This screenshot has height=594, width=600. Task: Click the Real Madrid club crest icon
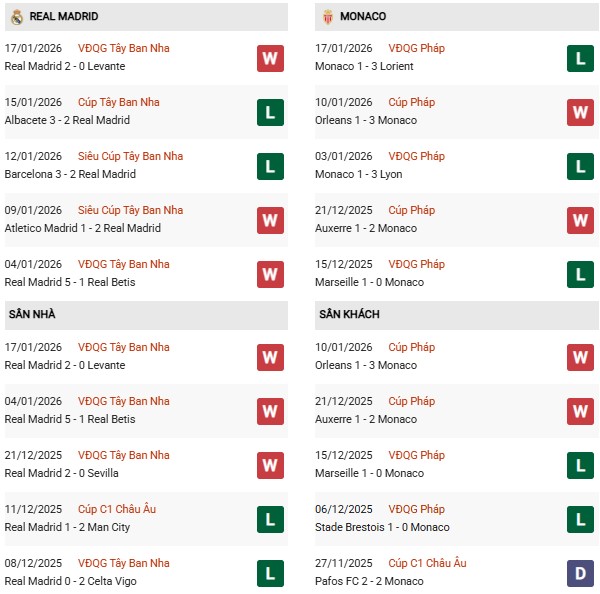pyautogui.click(x=17, y=17)
